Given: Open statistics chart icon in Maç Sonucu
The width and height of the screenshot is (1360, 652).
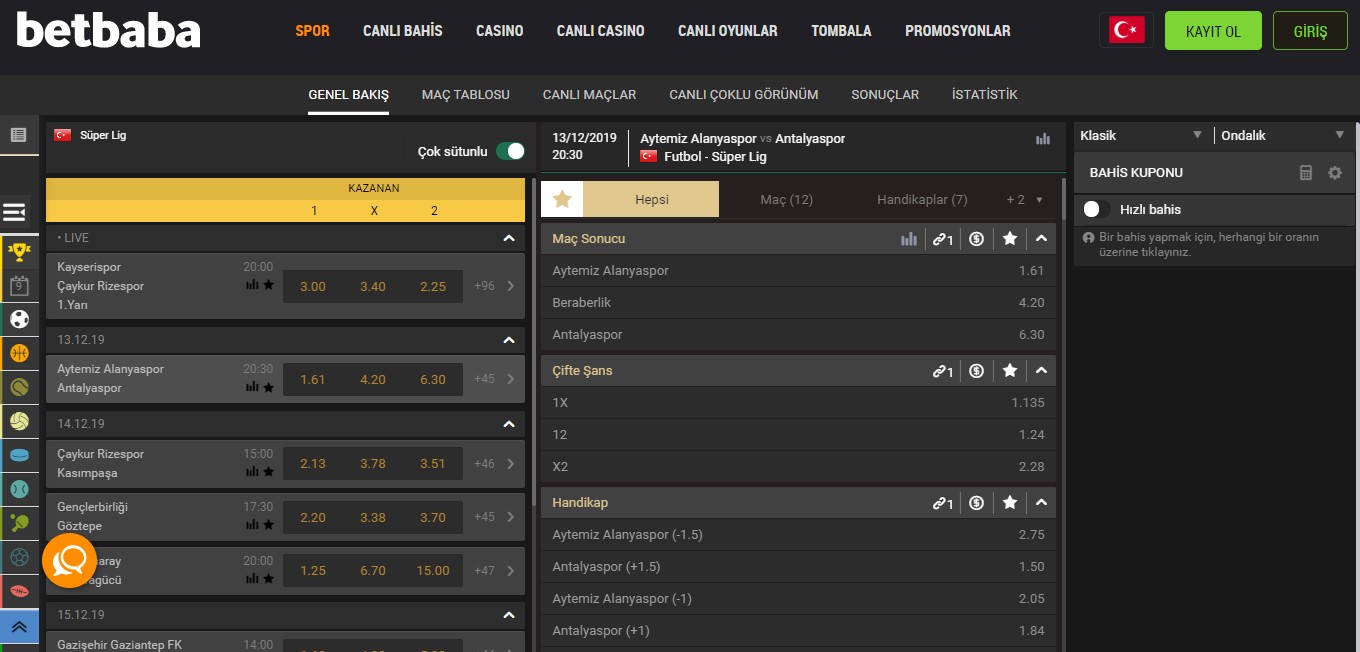Looking at the screenshot, I should pos(909,239).
